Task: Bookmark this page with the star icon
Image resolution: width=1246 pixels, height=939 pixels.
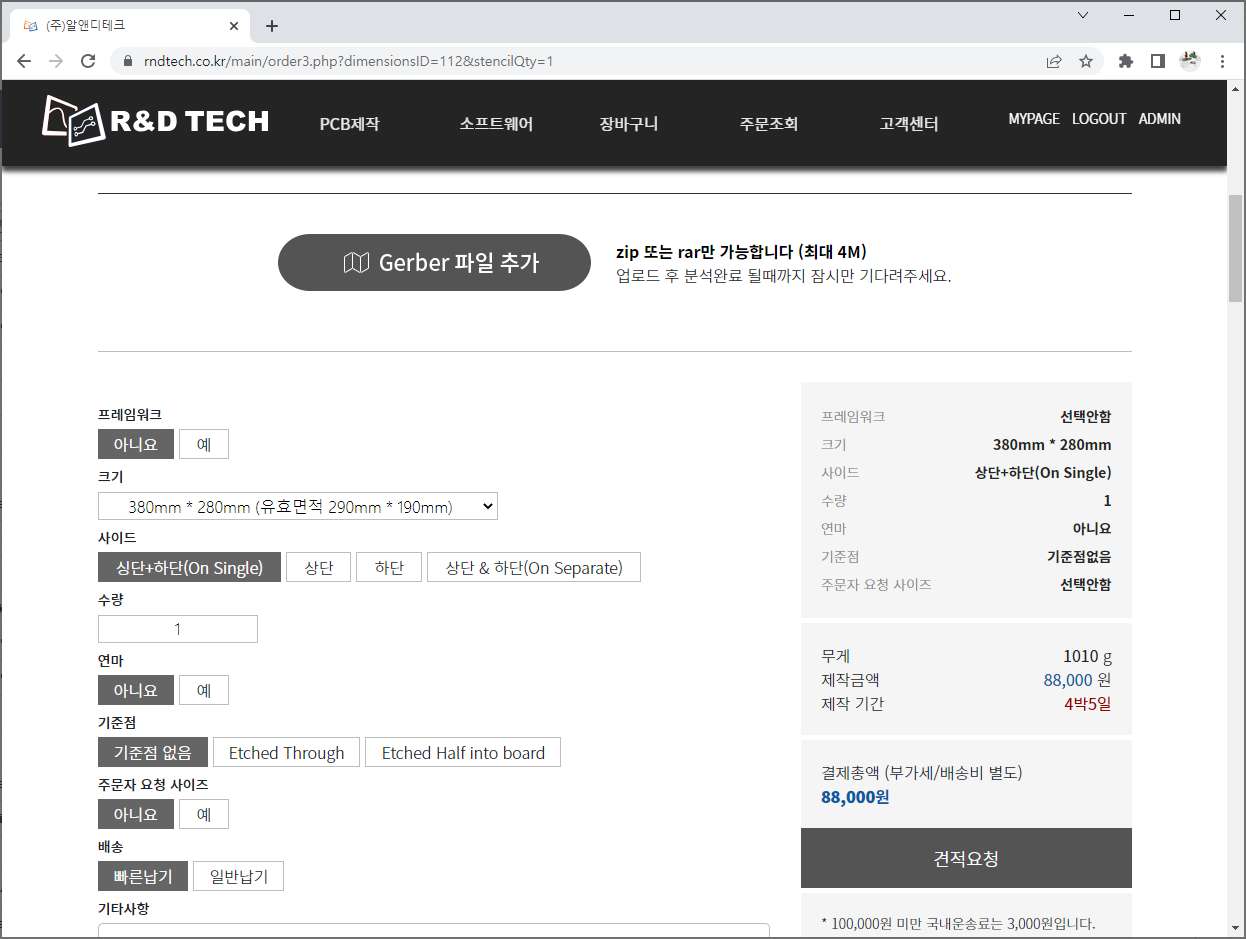Action: [1086, 61]
